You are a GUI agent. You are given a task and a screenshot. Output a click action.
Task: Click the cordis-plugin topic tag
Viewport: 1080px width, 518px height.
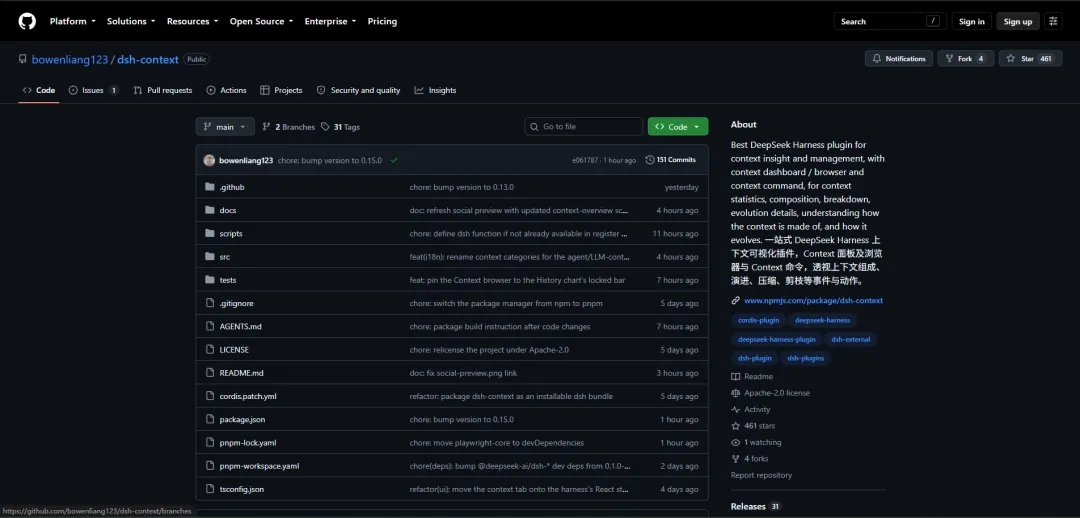pyautogui.click(x=758, y=320)
